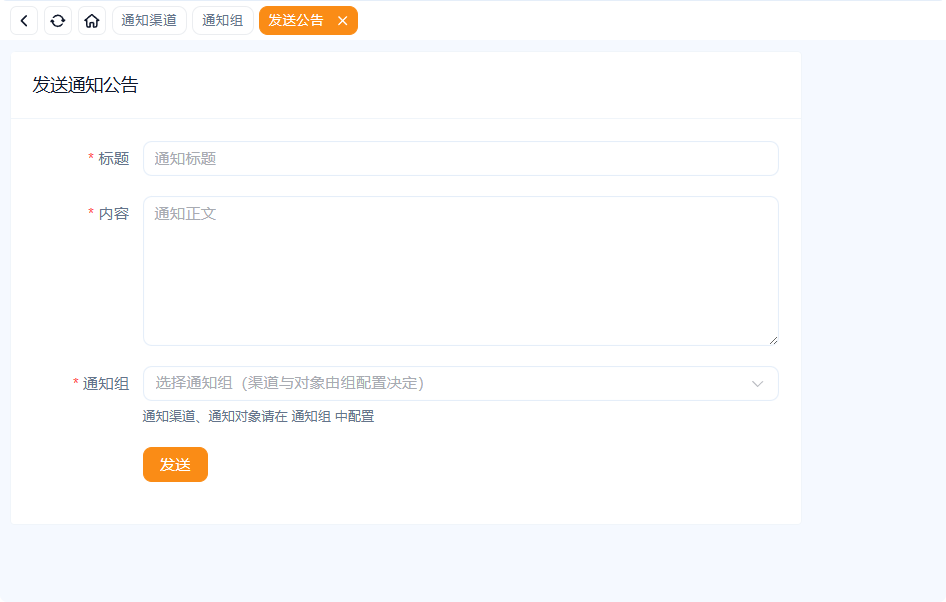Viewport: 946px width, 602px height.
Task: Click the 内容 field label
Action: (114, 214)
